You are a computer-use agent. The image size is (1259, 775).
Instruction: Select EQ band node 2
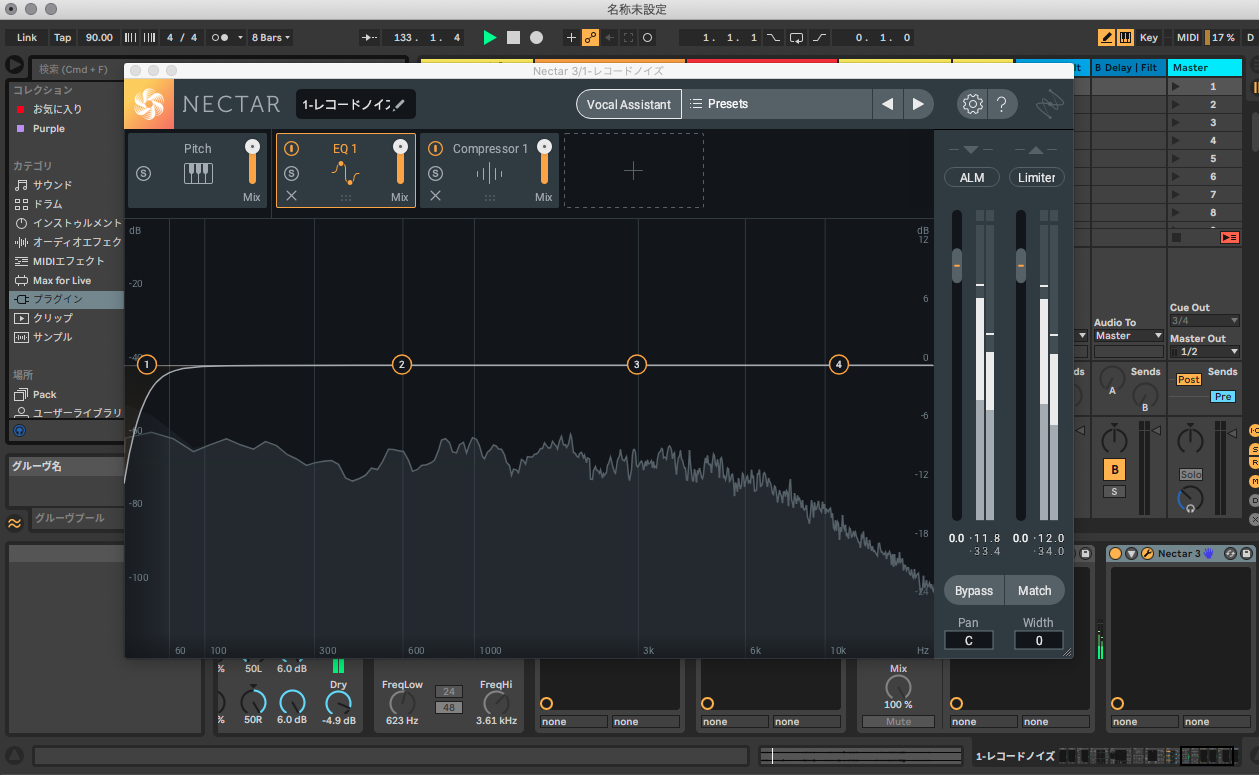point(402,365)
